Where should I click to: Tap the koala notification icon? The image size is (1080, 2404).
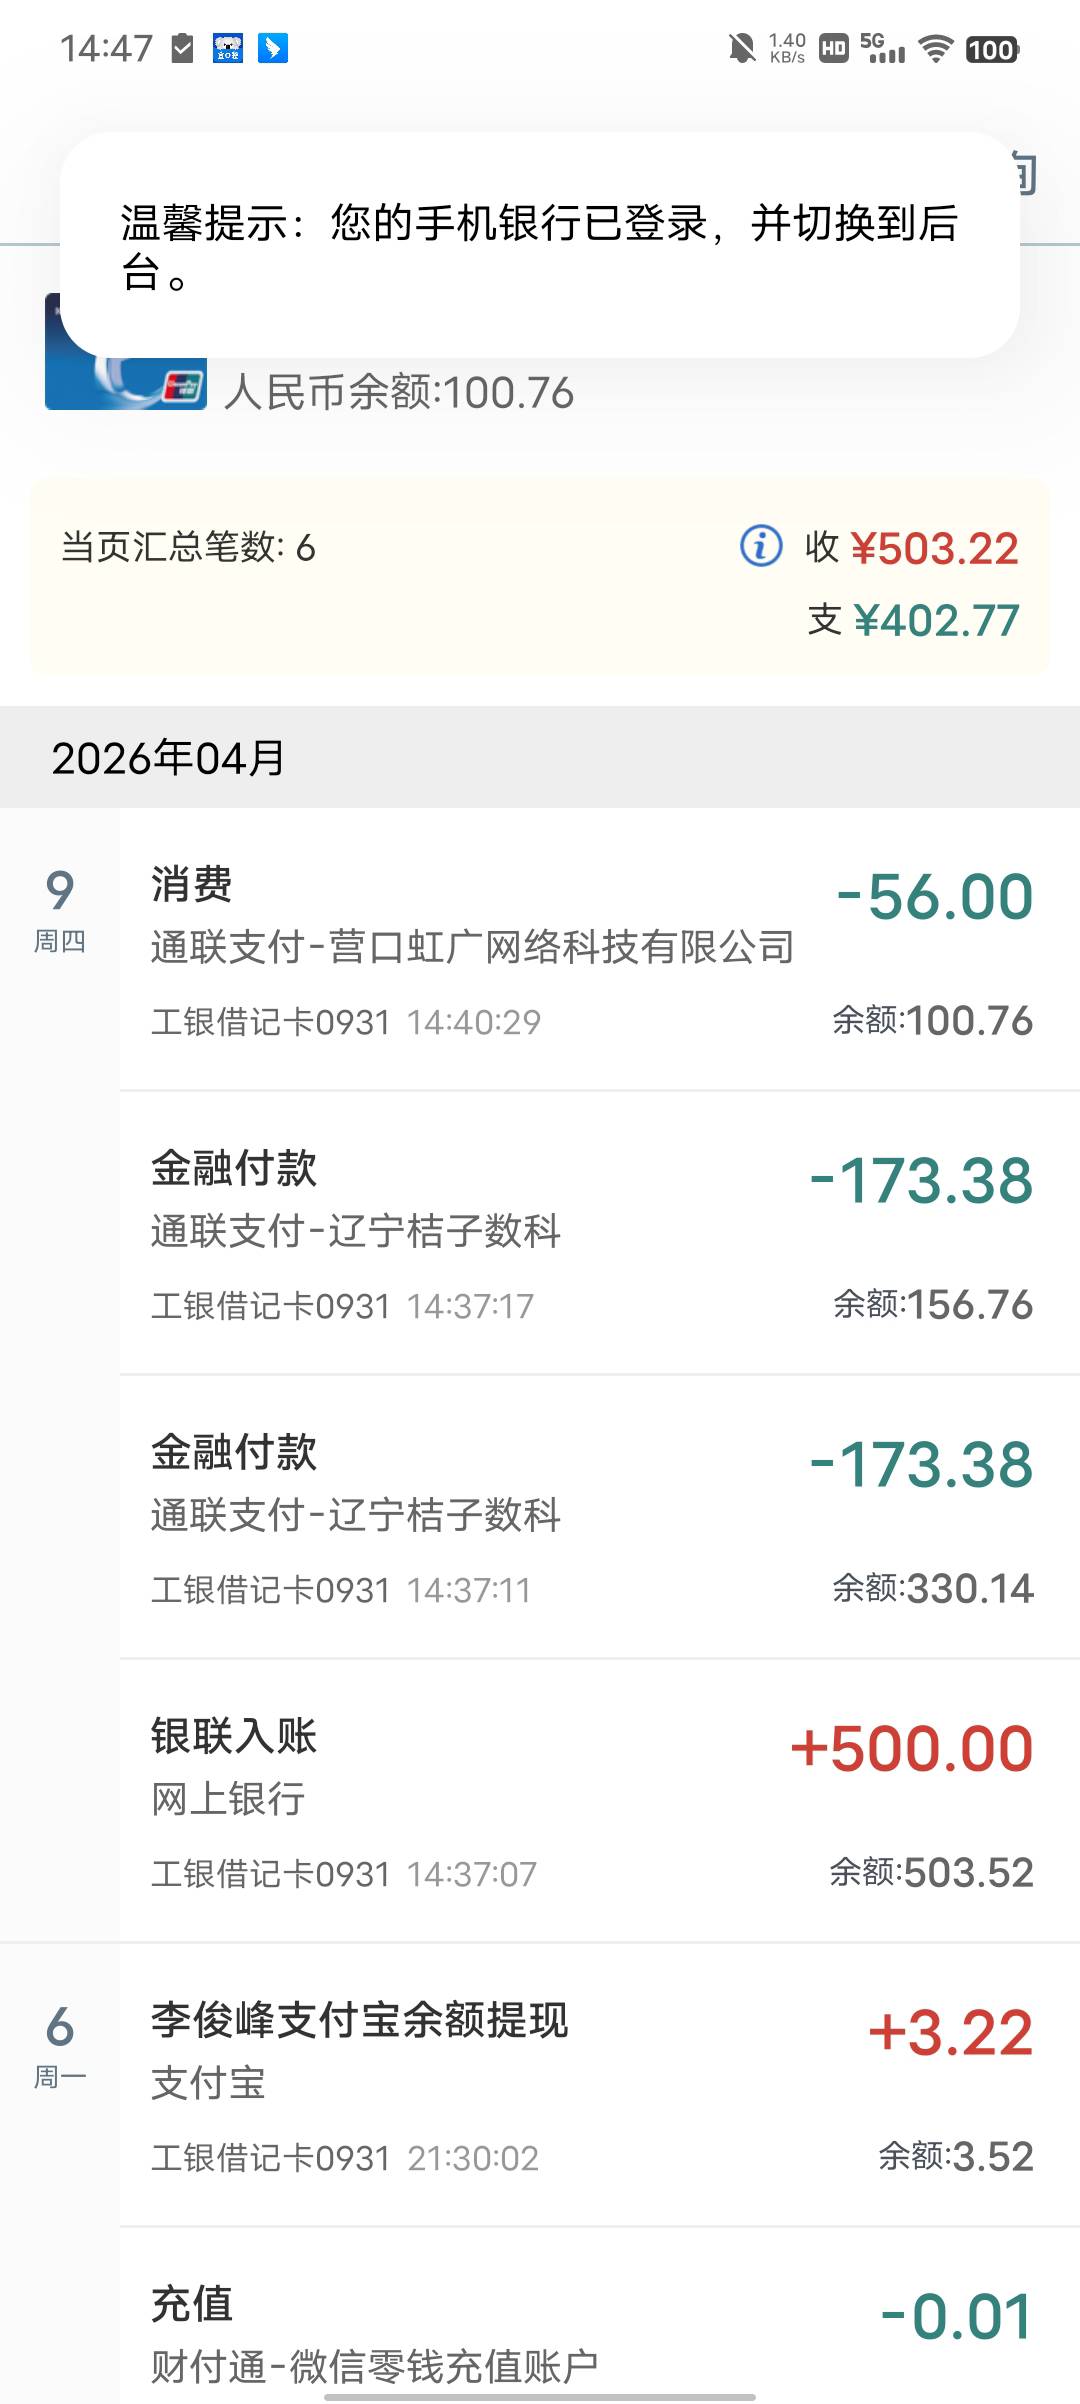point(228,47)
